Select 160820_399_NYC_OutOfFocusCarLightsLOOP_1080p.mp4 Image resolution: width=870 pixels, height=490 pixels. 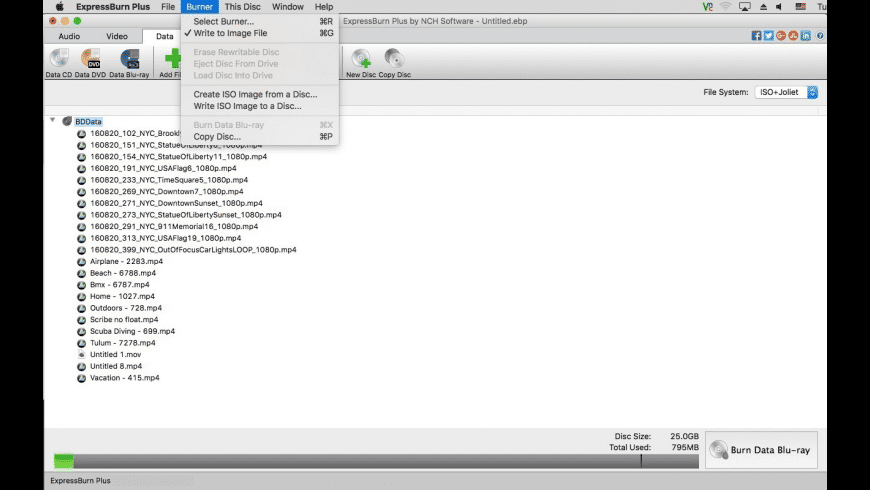click(193, 250)
